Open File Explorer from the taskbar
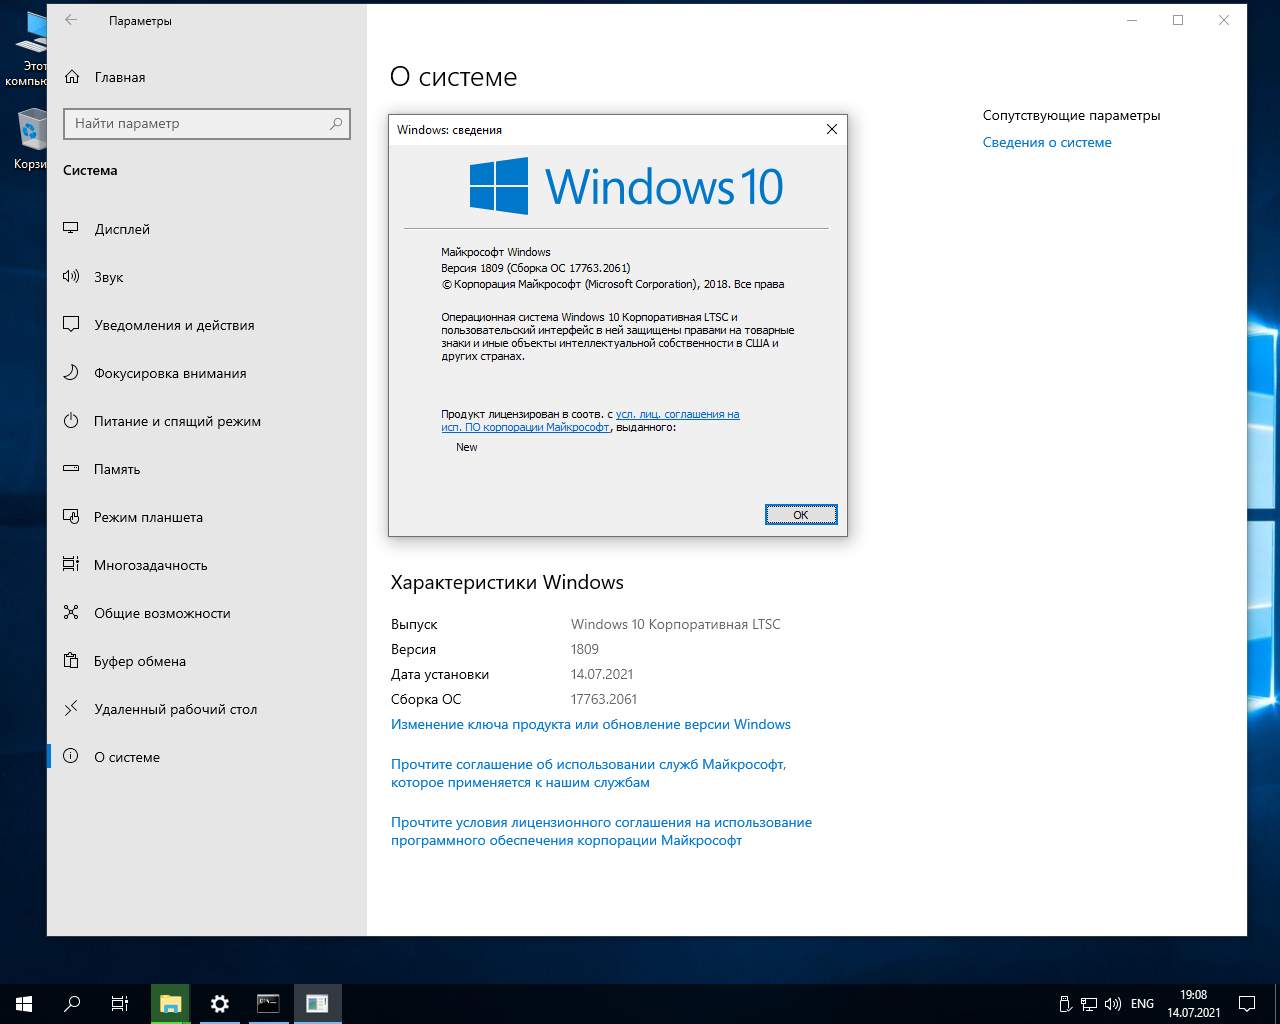The image size is (1280, 1024). pyautogui.click(x=171, y=1003)
